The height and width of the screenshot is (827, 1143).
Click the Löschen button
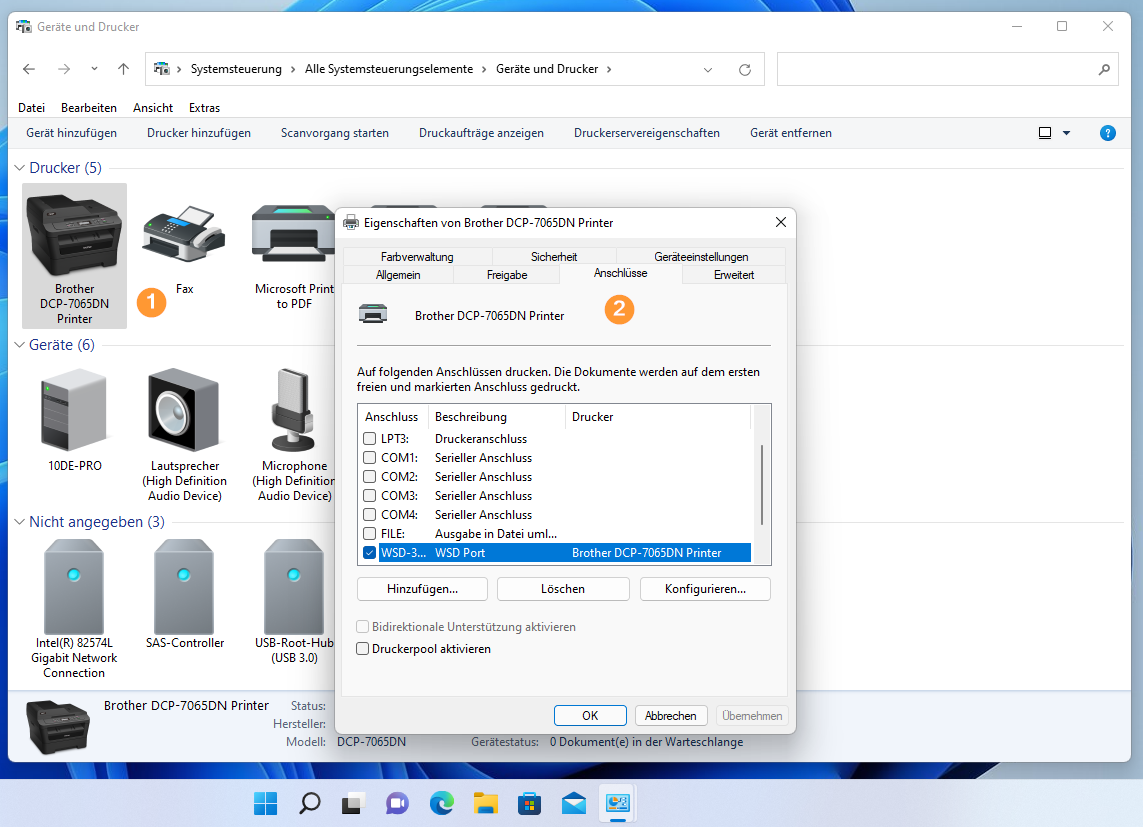(563, 589)
